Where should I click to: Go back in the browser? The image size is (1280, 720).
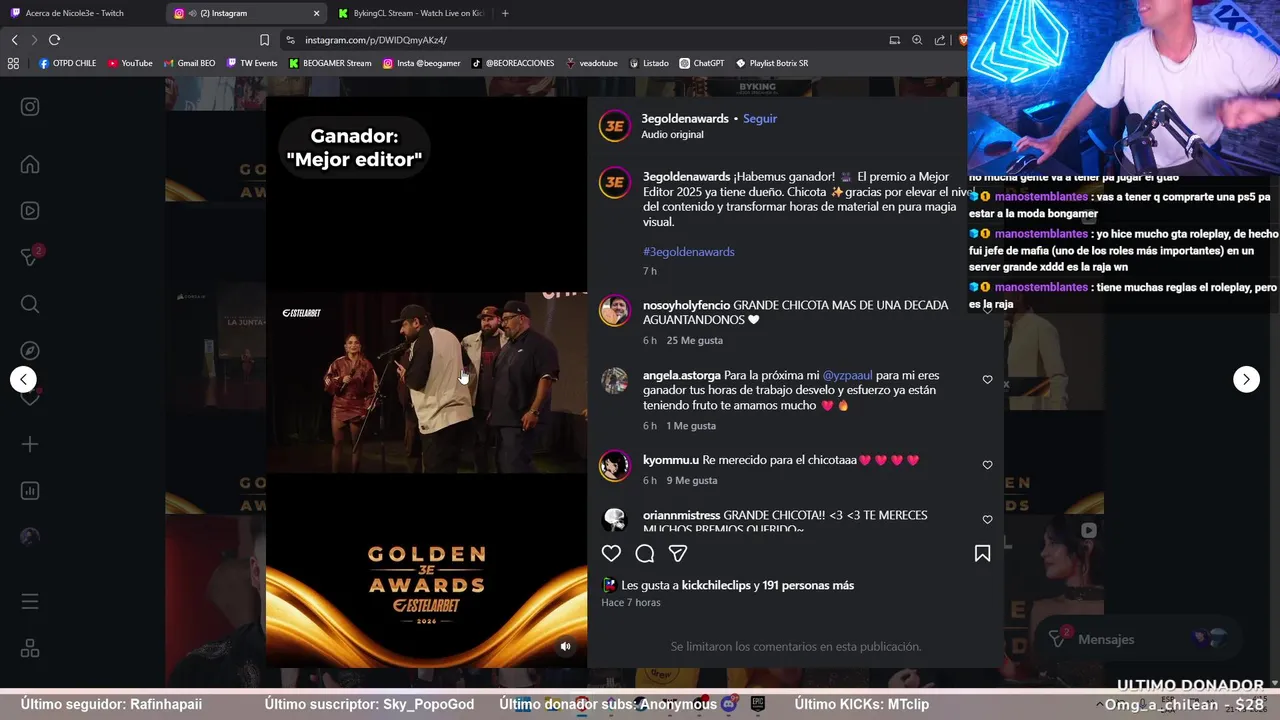(14, 40)
